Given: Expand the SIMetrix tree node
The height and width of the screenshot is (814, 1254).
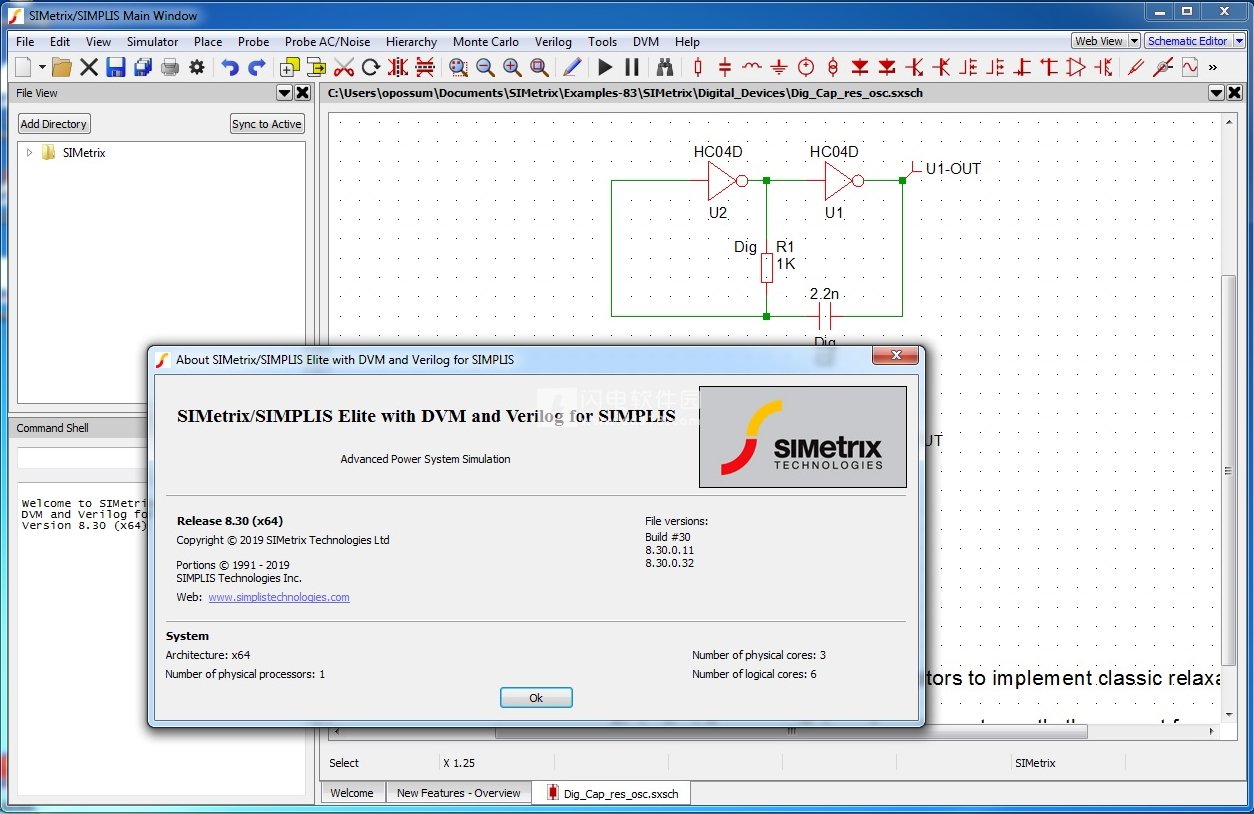Looking at the screenshot, I should coord(29,153).
